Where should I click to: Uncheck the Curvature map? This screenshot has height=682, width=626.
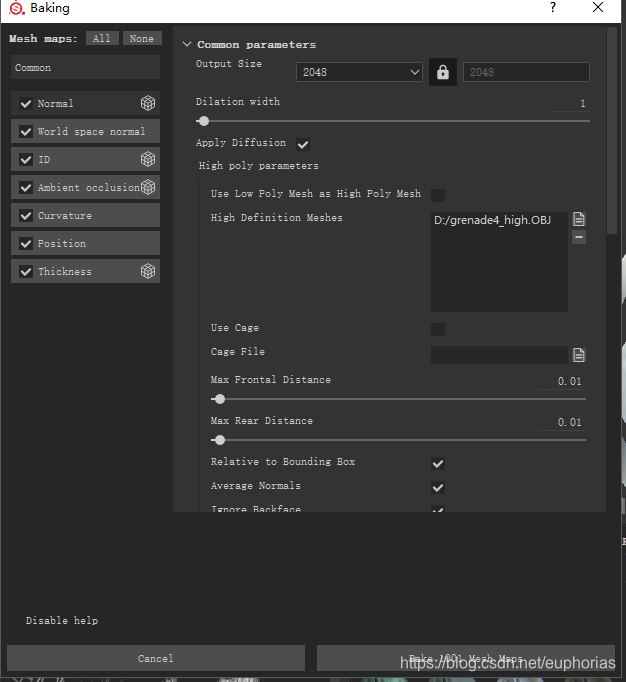pos(26,215)
